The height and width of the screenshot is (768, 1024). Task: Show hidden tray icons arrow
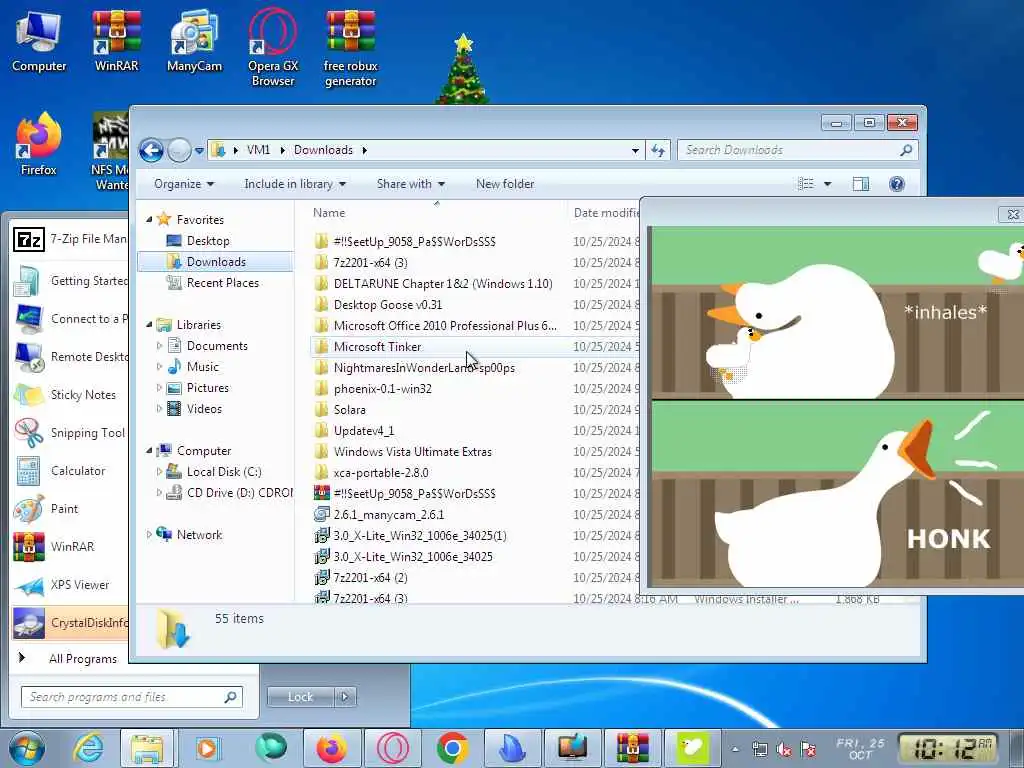735,750
